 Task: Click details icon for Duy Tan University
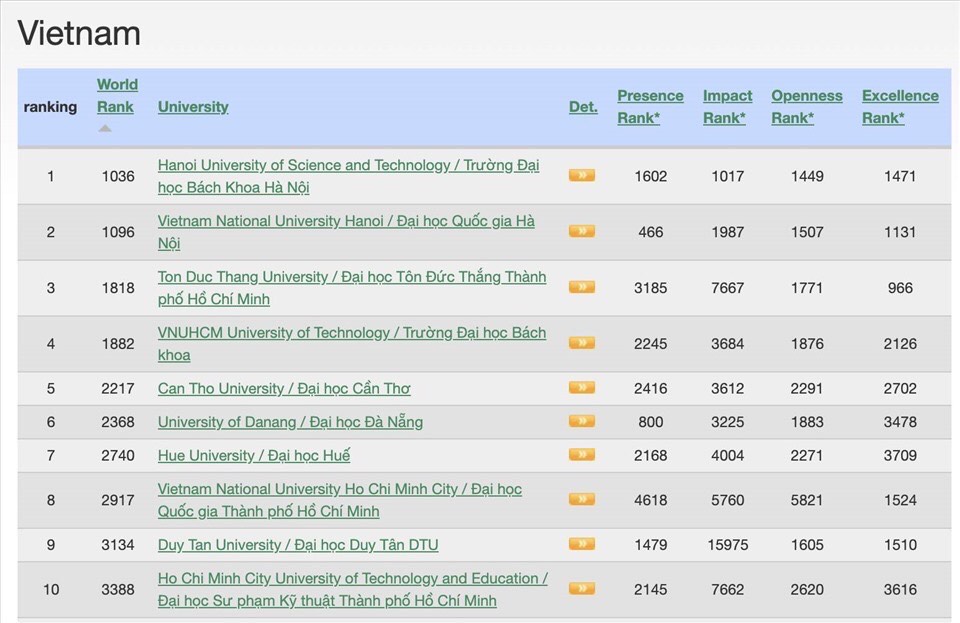pyautogui.click(x=581, y=544)
